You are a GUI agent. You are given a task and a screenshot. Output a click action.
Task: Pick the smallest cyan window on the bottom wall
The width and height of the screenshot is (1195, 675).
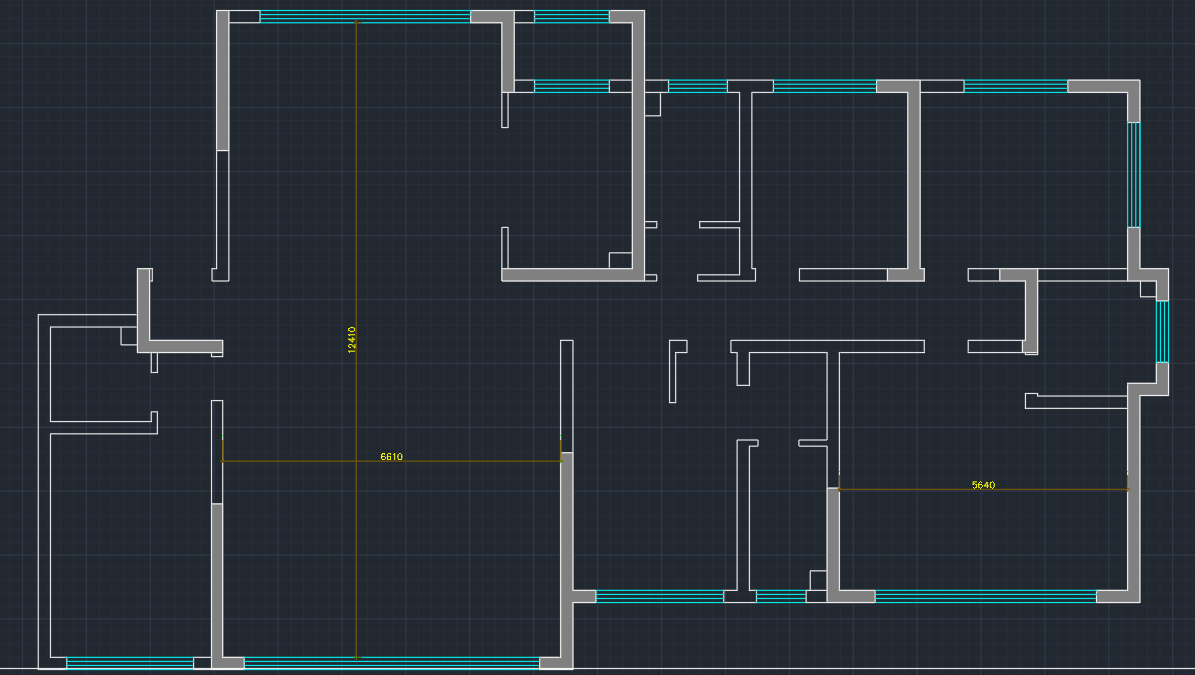pyautogui.click(x=780, y=596)
